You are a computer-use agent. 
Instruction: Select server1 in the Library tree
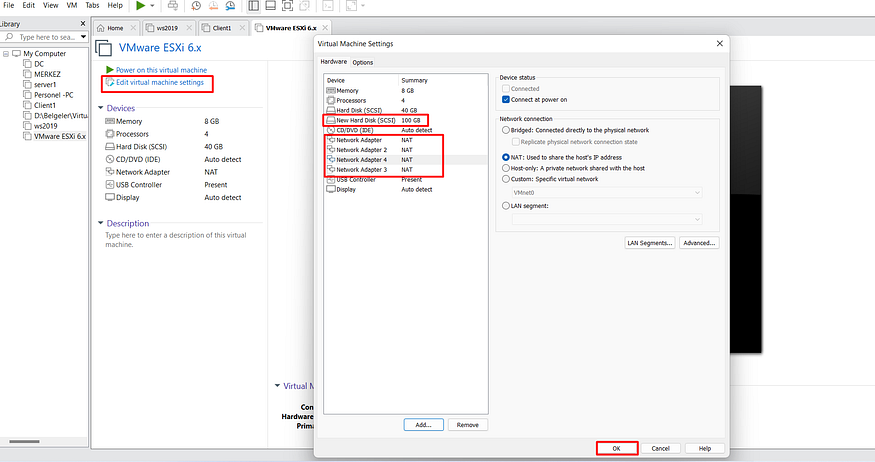[45, 85]
